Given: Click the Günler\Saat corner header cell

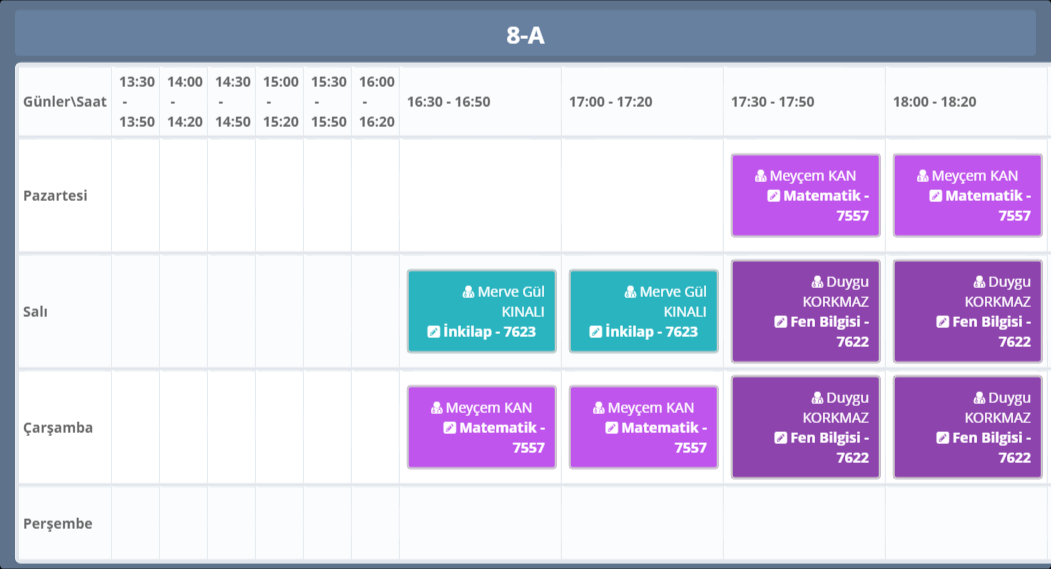Looking at the screenshot, I should coord(64,102).
